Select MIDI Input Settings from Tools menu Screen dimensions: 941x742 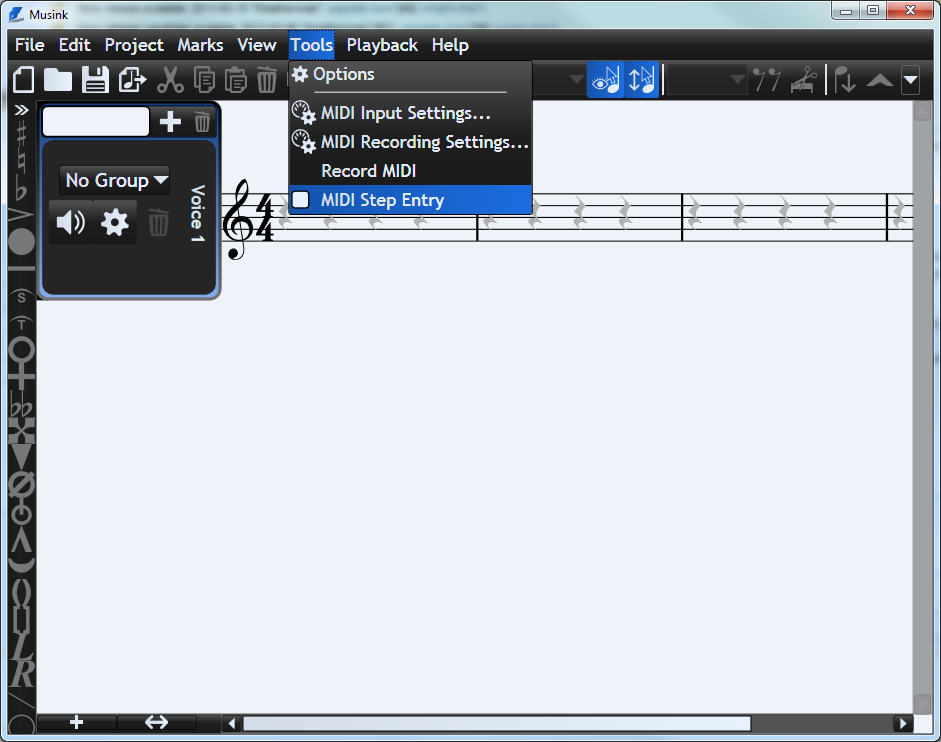[405, 113]
